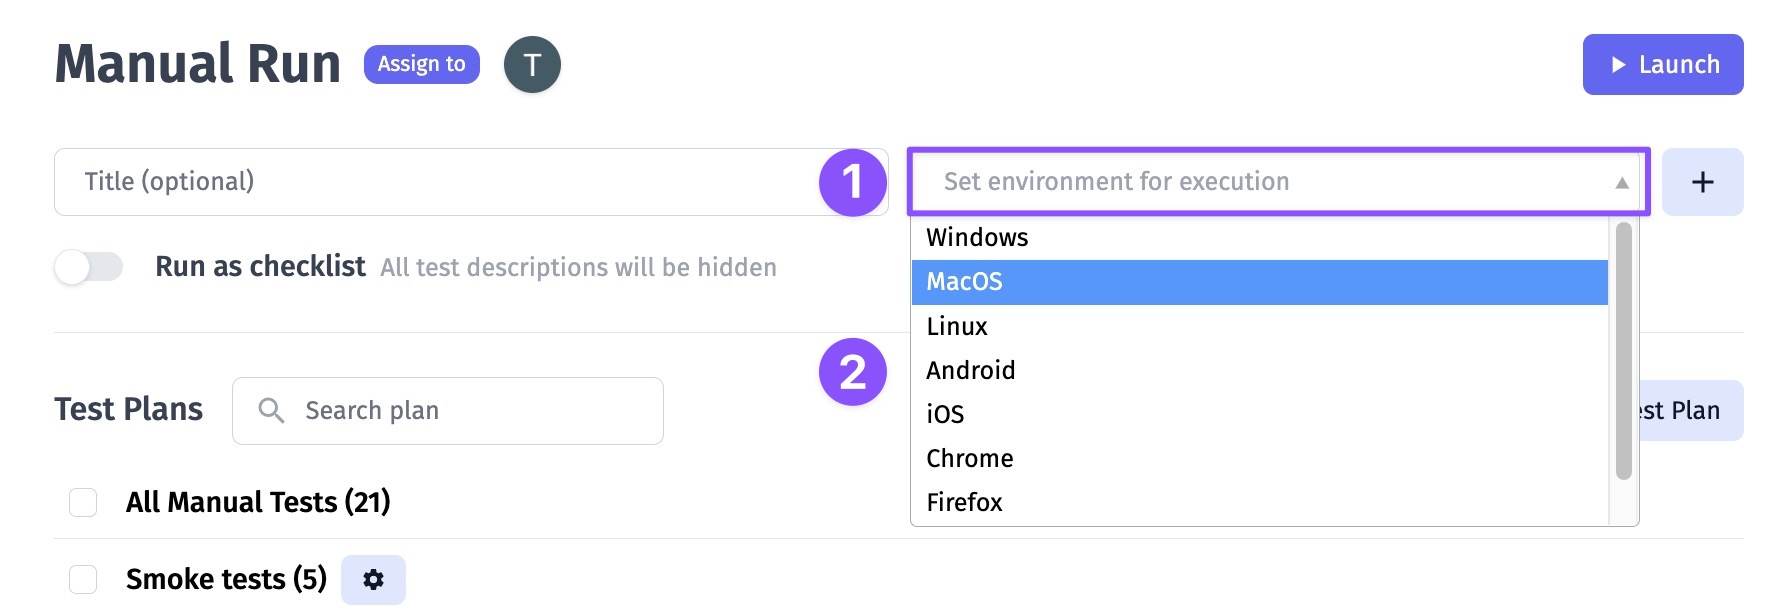Click the Set environment for execution field
Screen dimensions: 1792x616
pyautogui.click(x=1278, y=182)
